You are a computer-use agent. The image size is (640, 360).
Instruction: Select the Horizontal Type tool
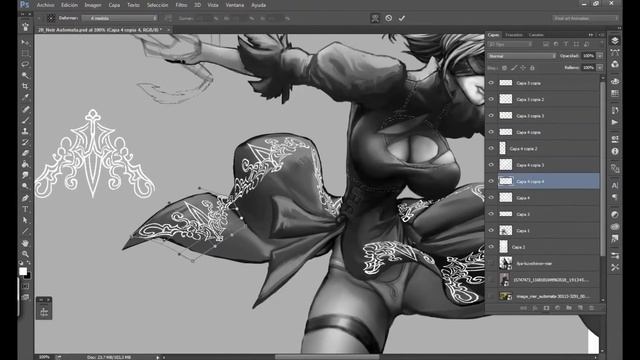(x=25, y=209)
